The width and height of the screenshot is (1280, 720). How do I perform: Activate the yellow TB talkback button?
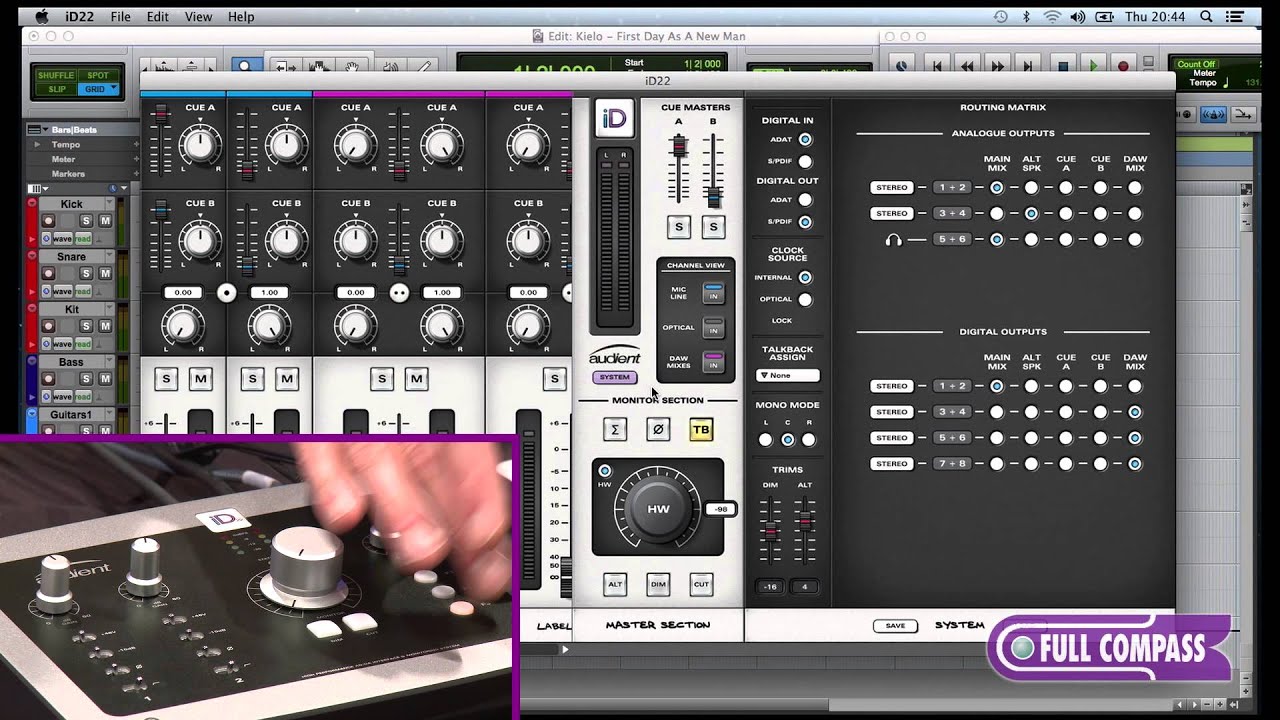pos(701,429)
